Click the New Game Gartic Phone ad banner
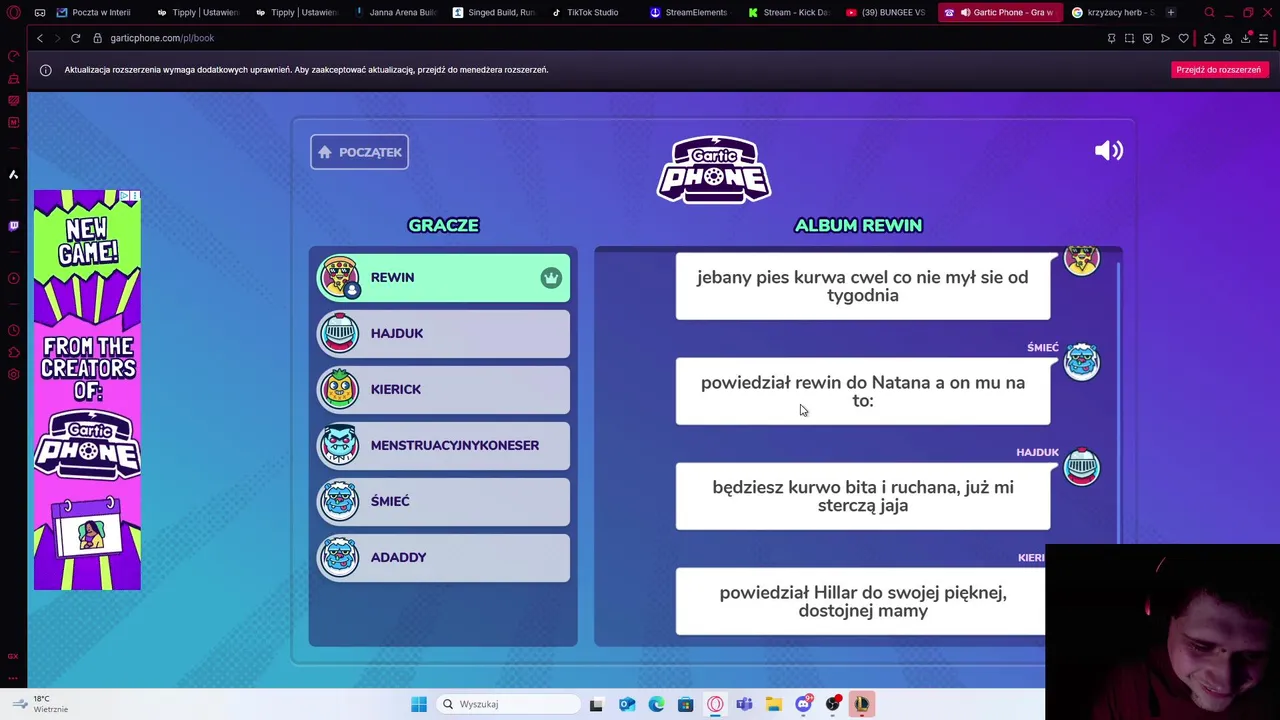 coord(87,390)
